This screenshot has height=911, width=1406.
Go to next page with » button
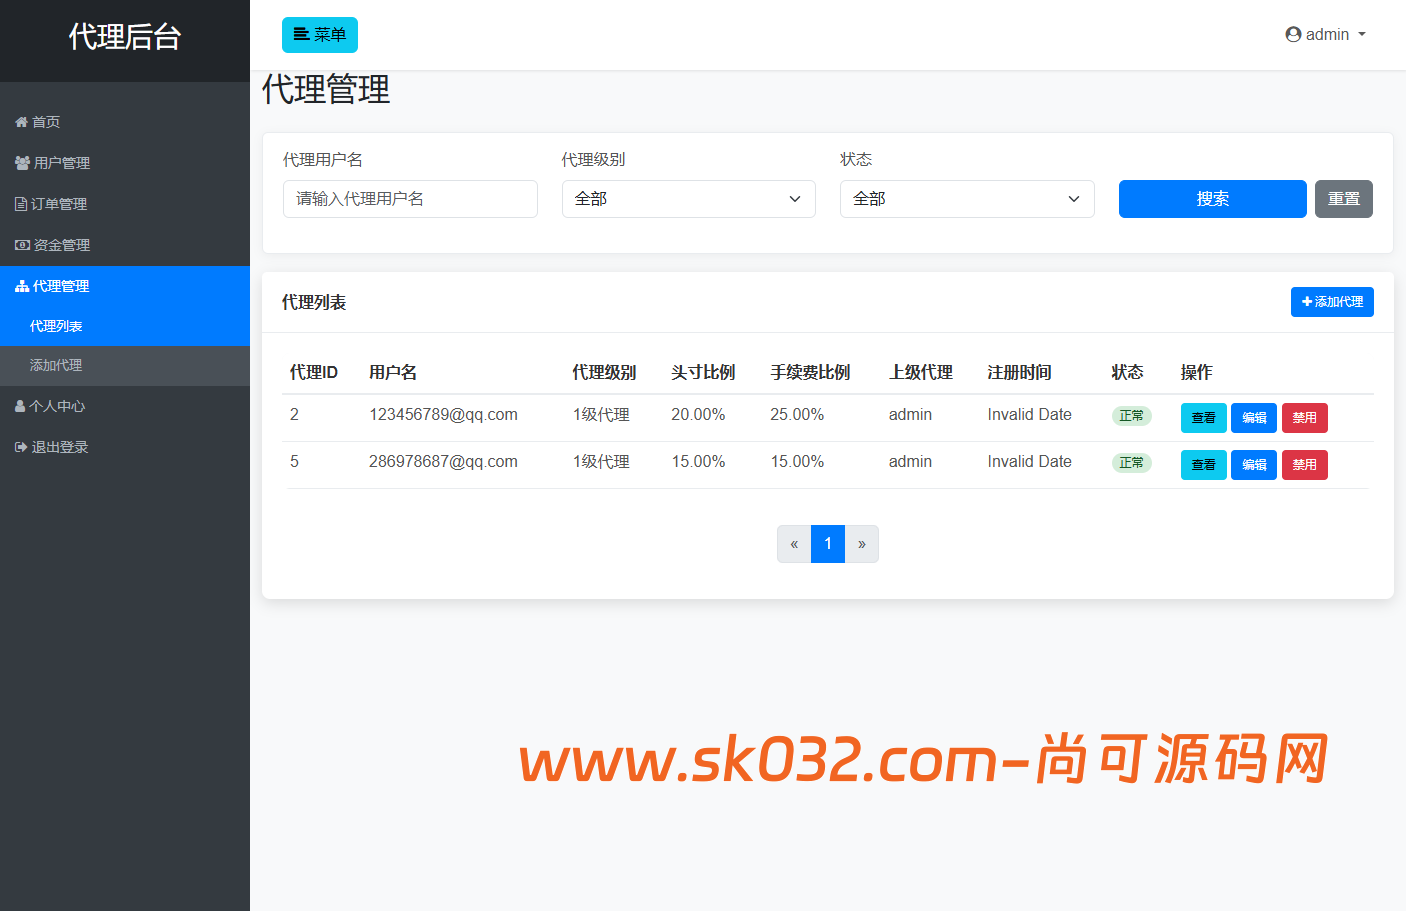coord(862,544)
